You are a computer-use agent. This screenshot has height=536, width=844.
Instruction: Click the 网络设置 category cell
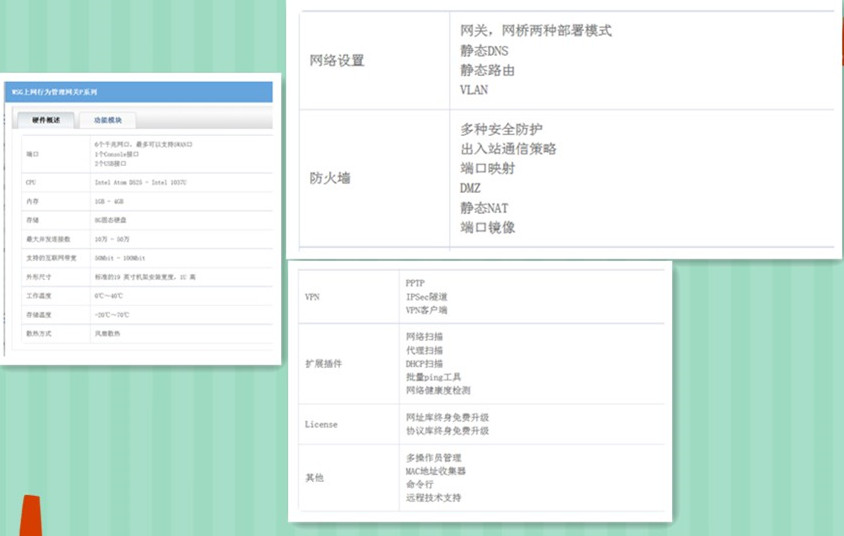[x=337, y=61]
